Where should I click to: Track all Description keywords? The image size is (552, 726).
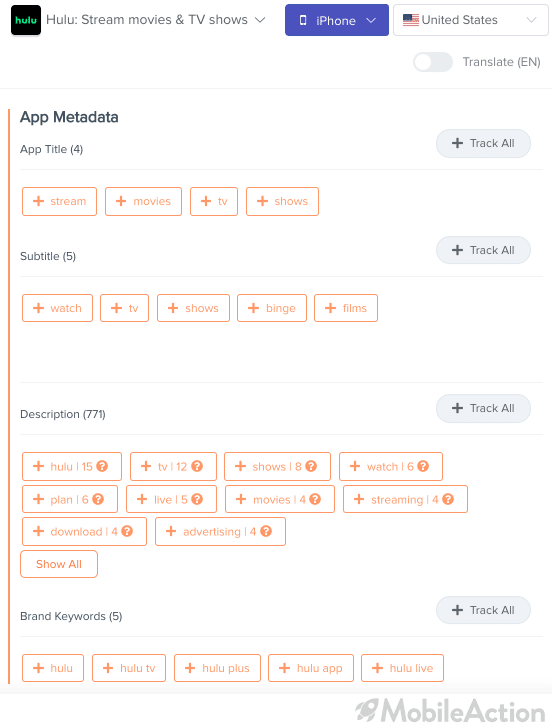click(483, 408)
